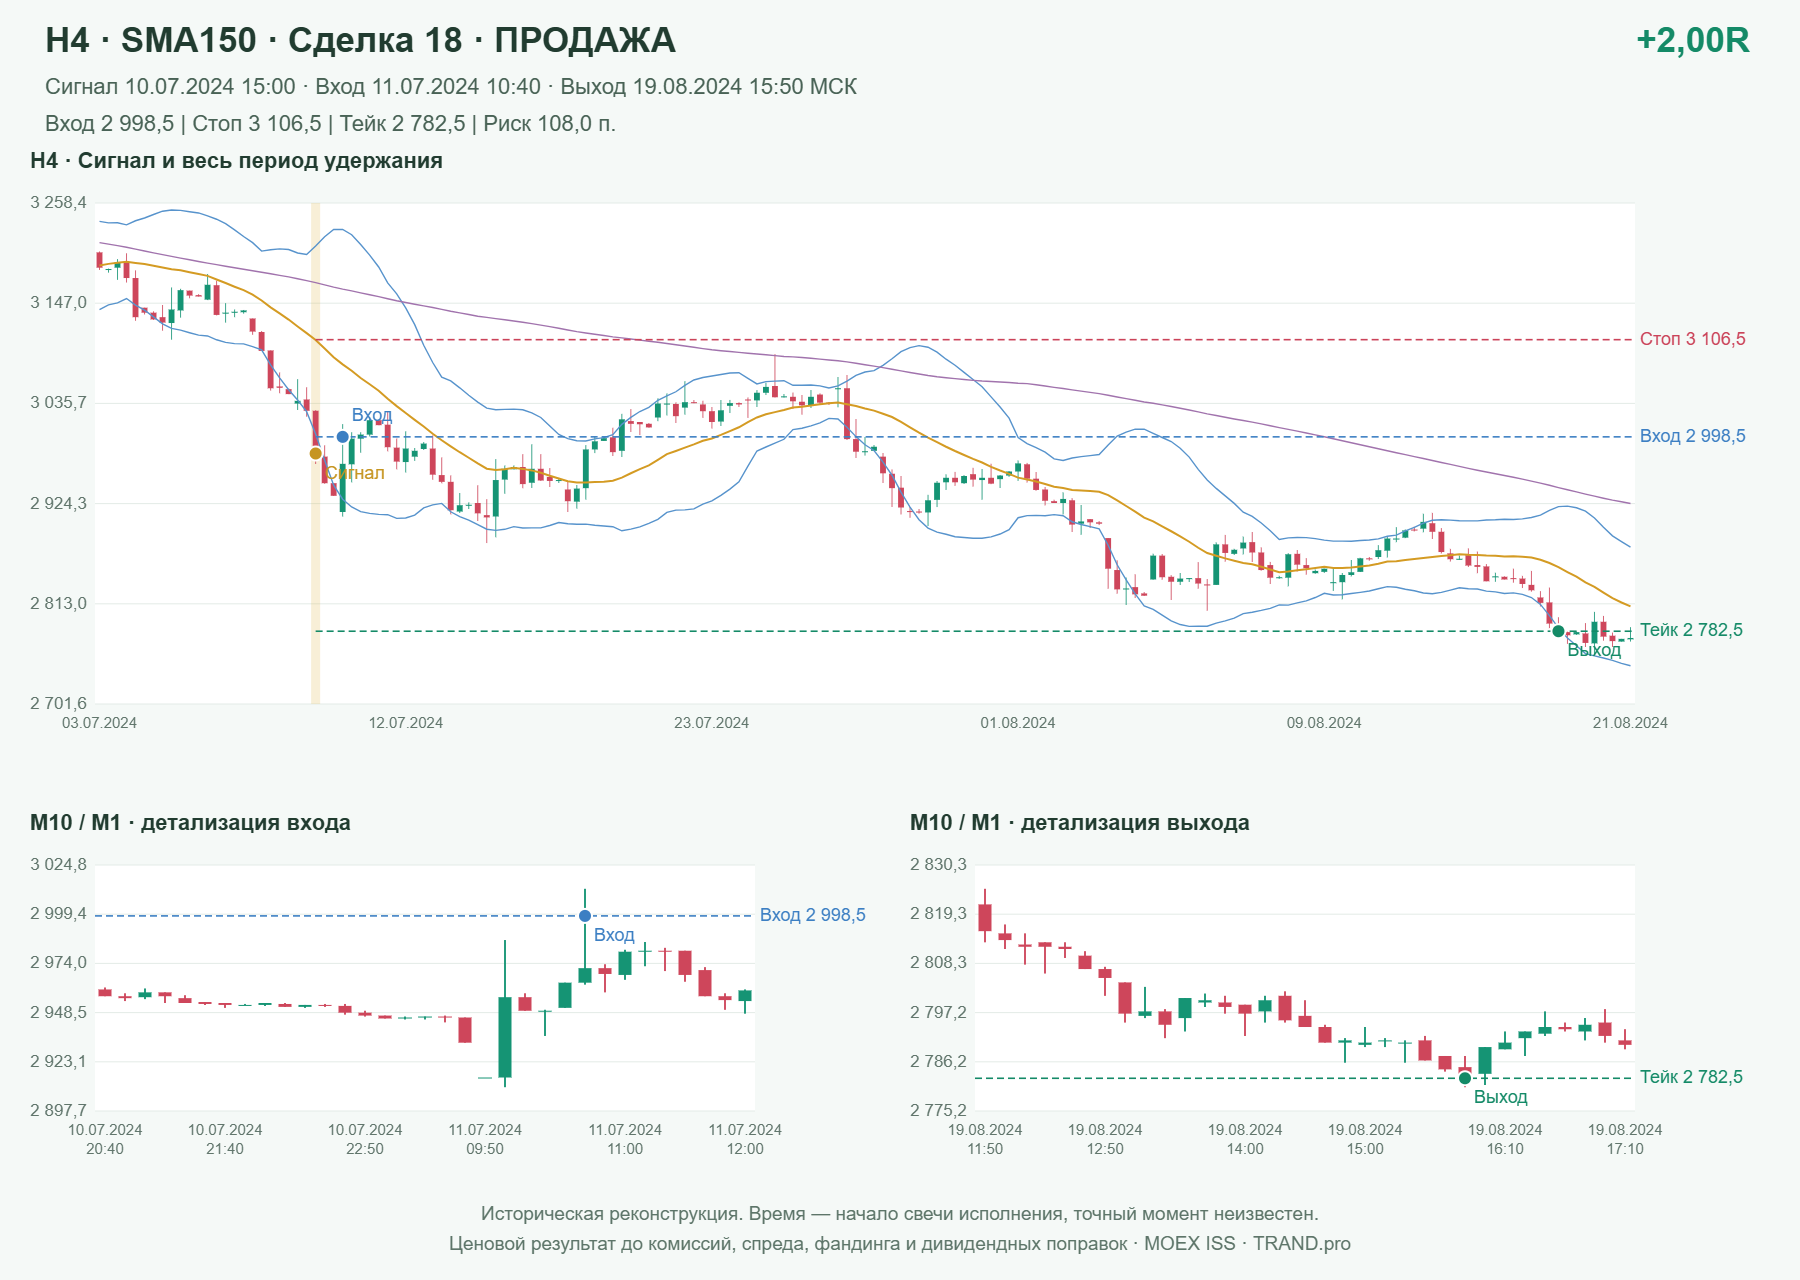Click '10.07.2024 20:40' on entry detail time axis
This screenshot has height=1280, width=1800.
click(x=105, y=1139)
